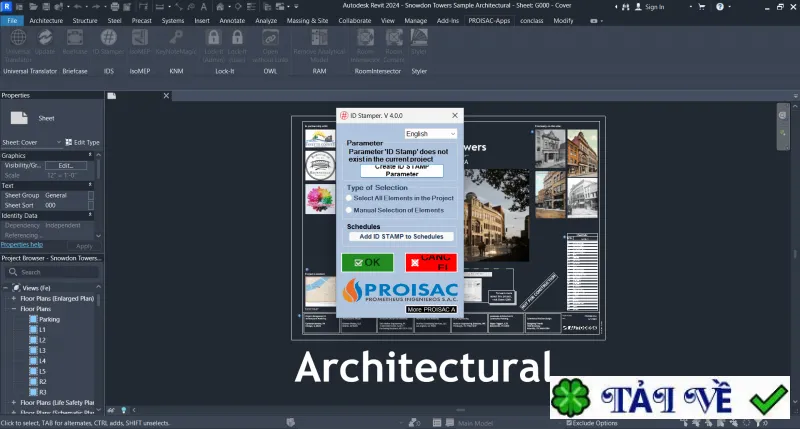The image size is (800, 429).
Task: Open the English language dropdown
Action: 431,134
